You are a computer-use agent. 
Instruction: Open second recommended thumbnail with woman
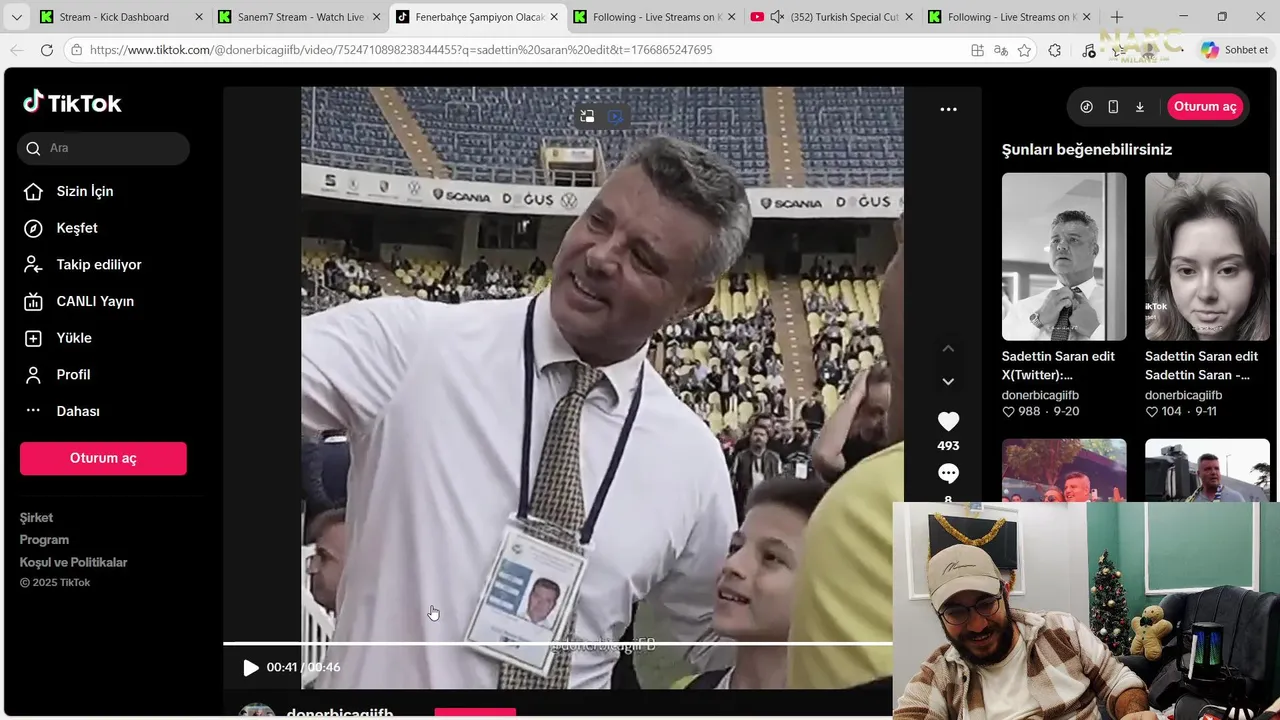click(x=1207, y=257)
